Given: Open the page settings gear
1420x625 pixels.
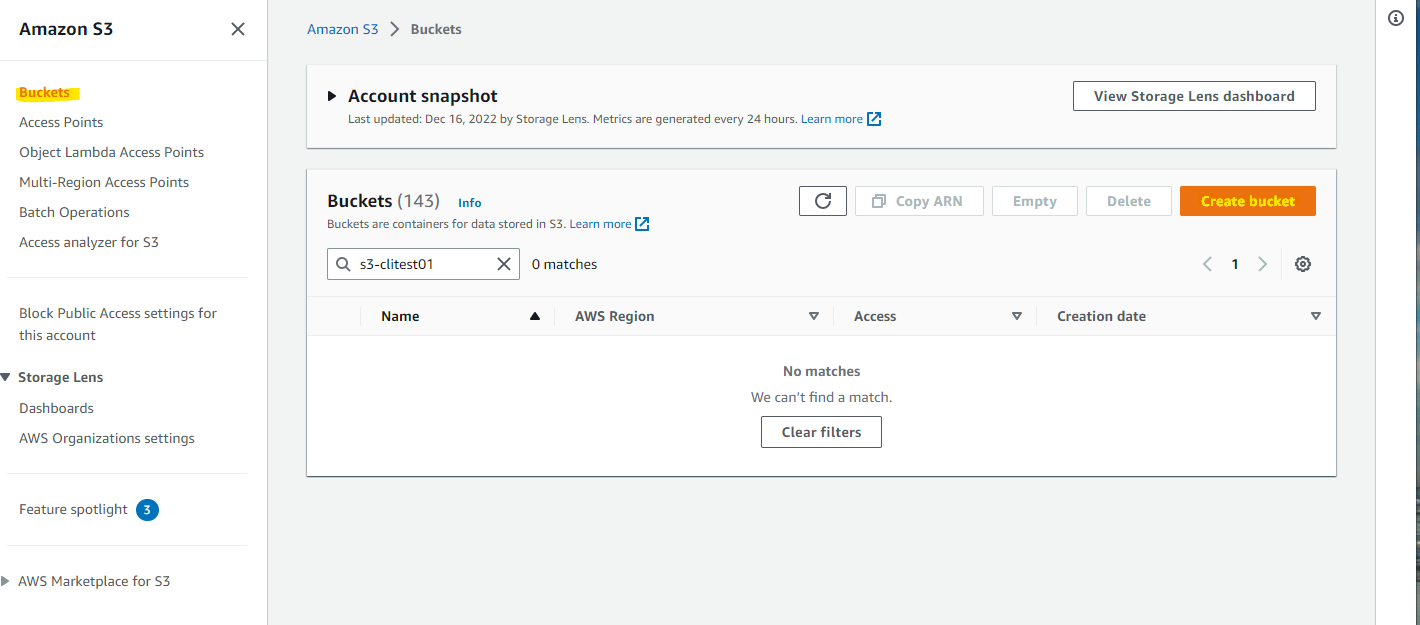Looking at the screenshot, I should (x=1302, y=263).
